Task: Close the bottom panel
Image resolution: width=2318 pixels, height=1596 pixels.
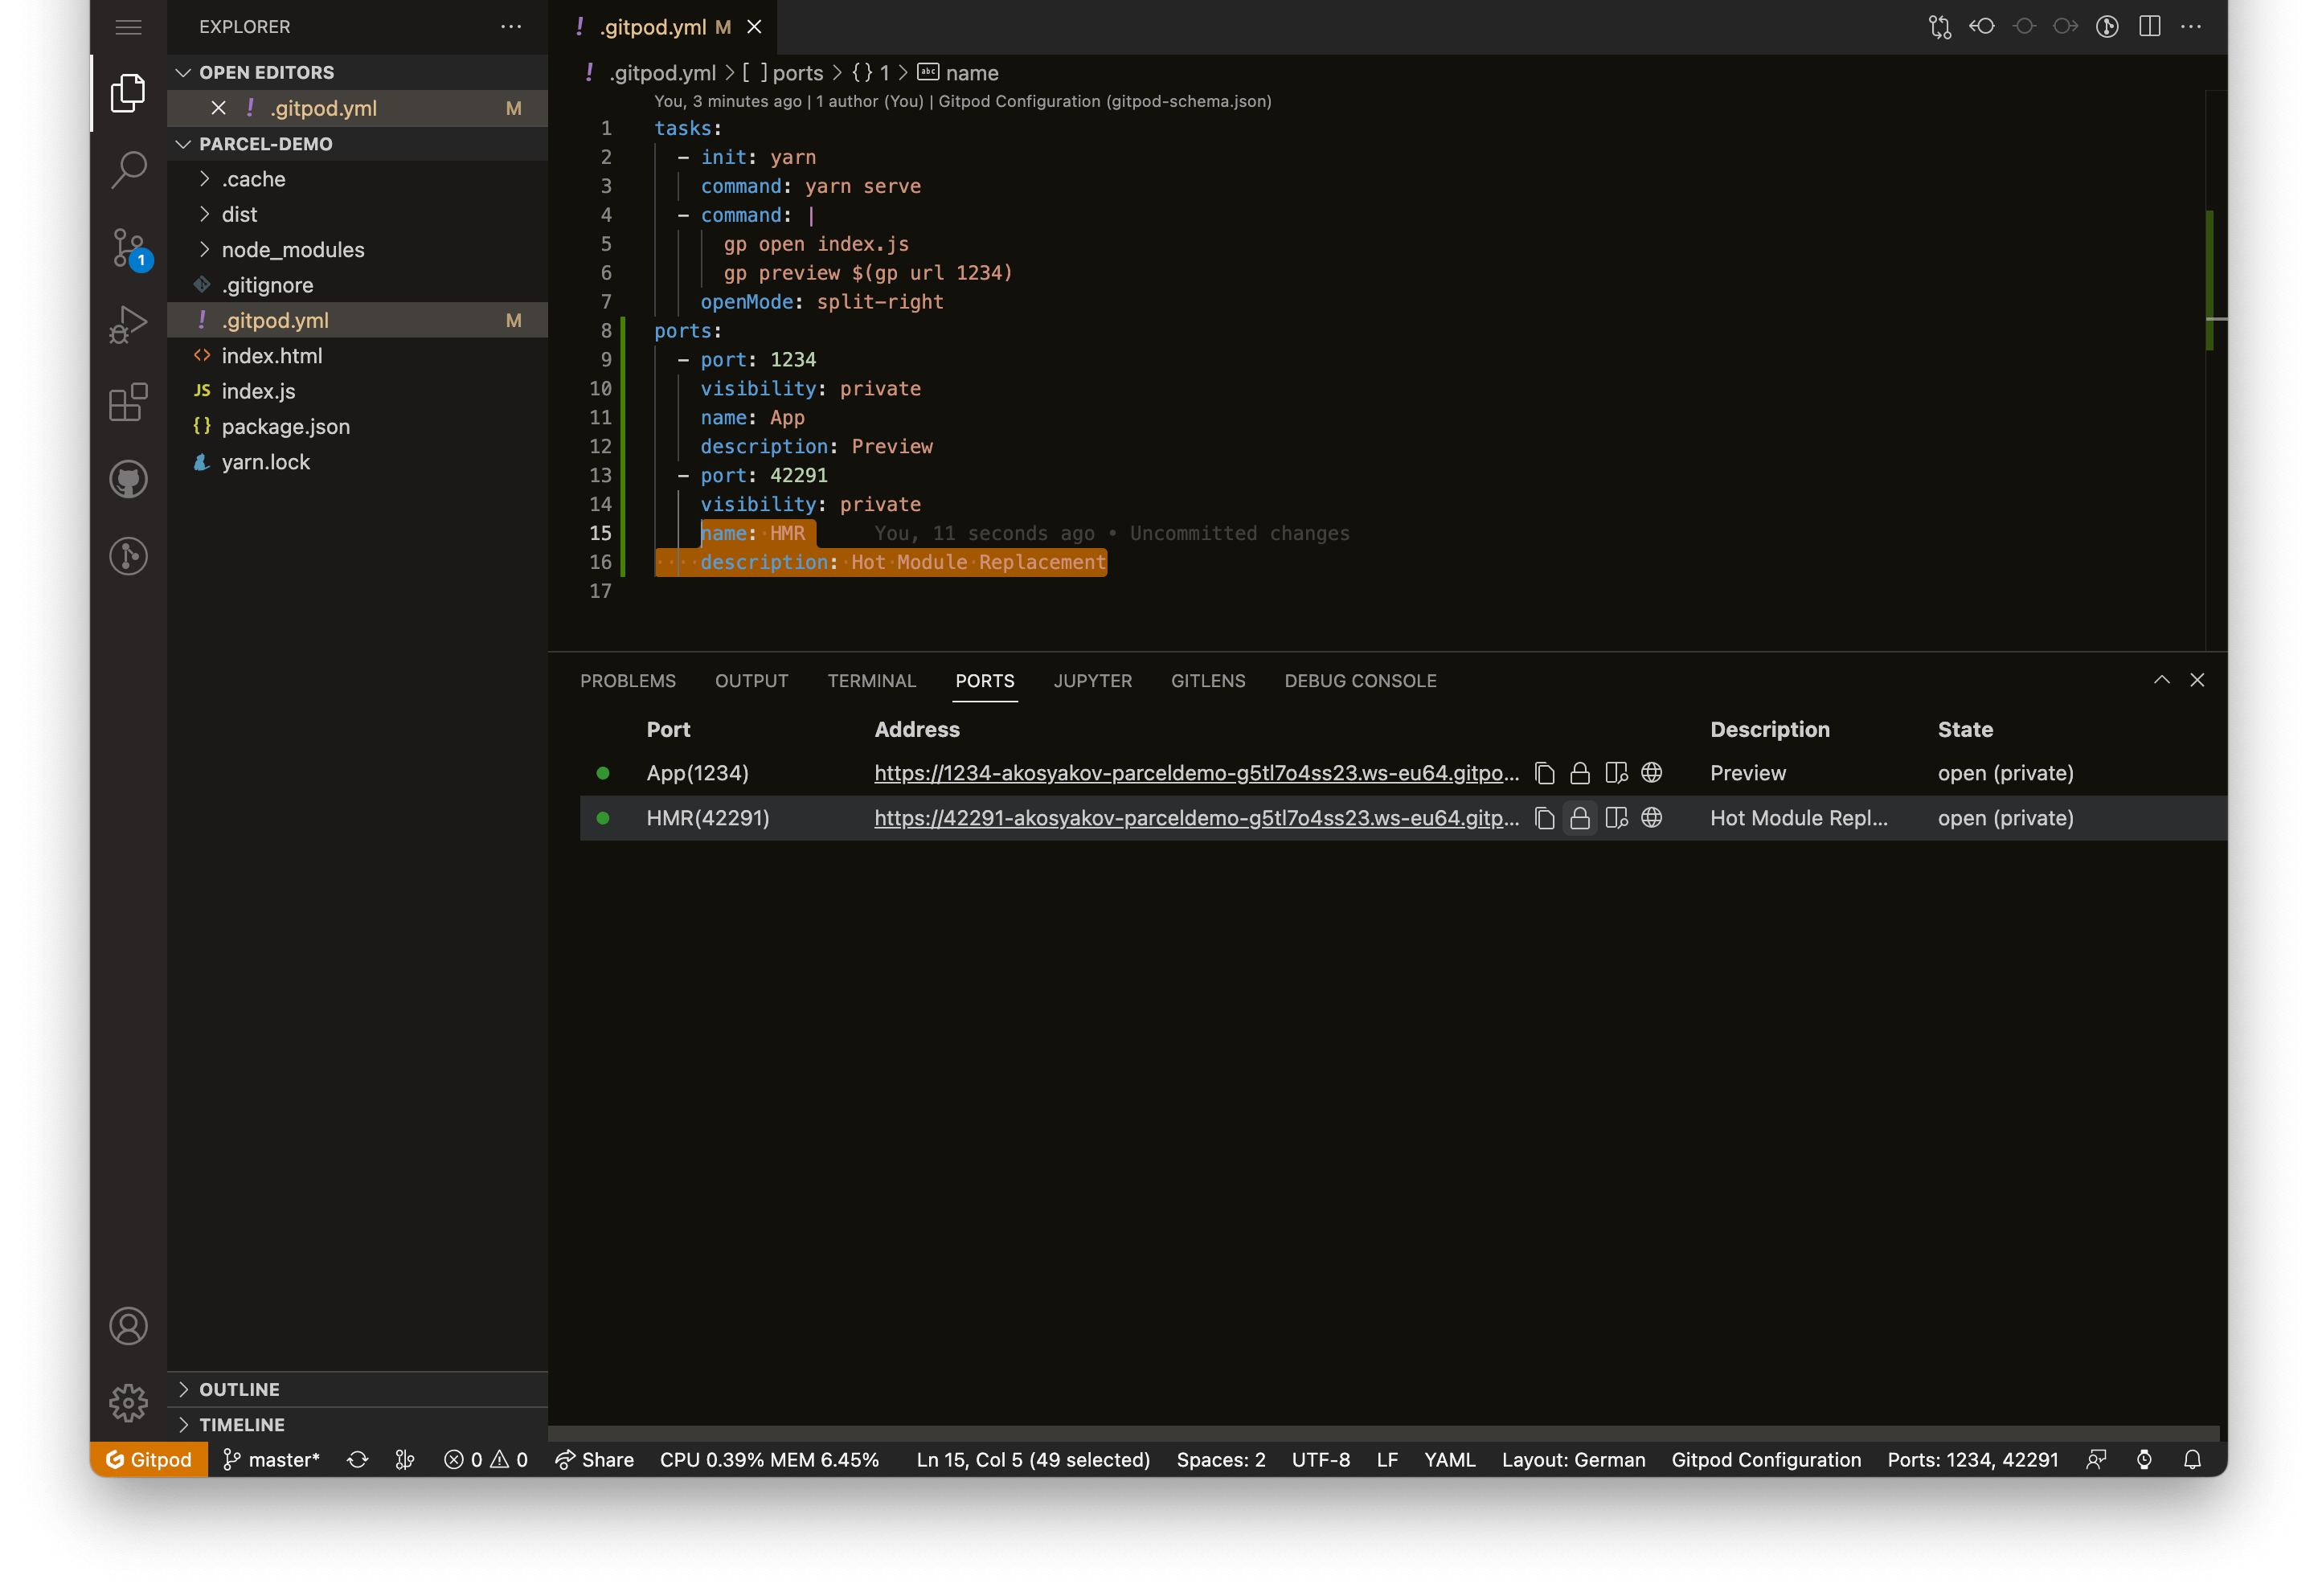Action: 2197,680
